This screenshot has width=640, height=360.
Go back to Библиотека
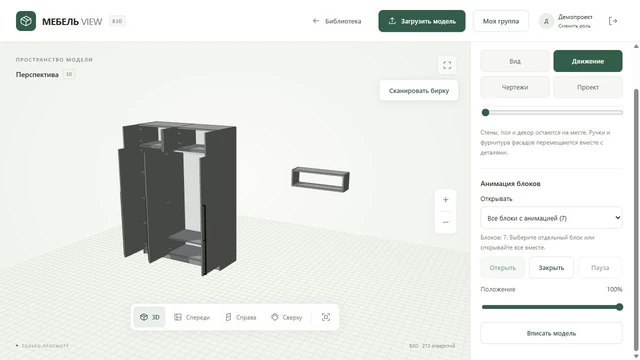[337, 21]
